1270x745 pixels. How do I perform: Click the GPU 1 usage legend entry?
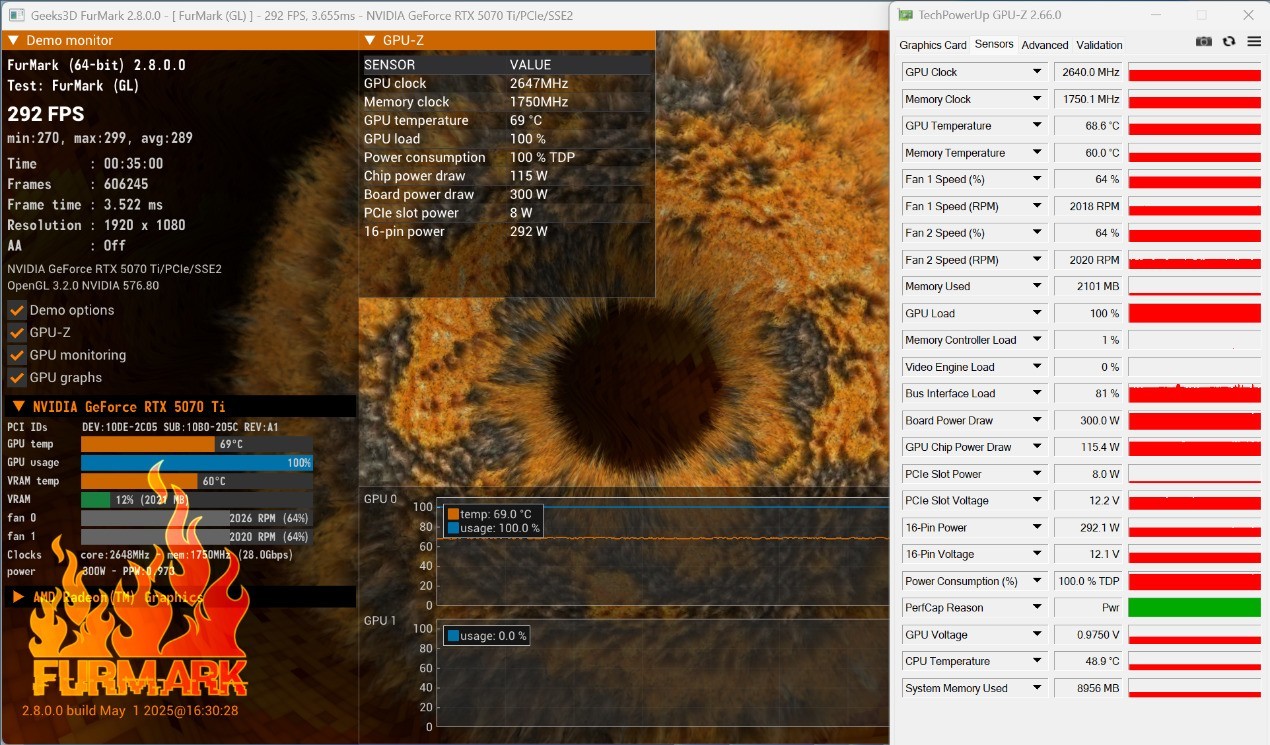[x=487, y=636]
